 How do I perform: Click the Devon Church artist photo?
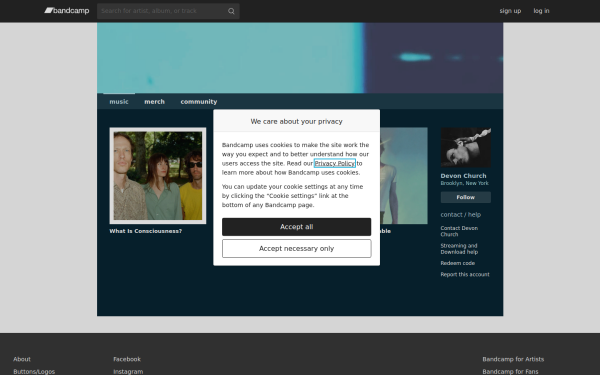coord(466,147)
